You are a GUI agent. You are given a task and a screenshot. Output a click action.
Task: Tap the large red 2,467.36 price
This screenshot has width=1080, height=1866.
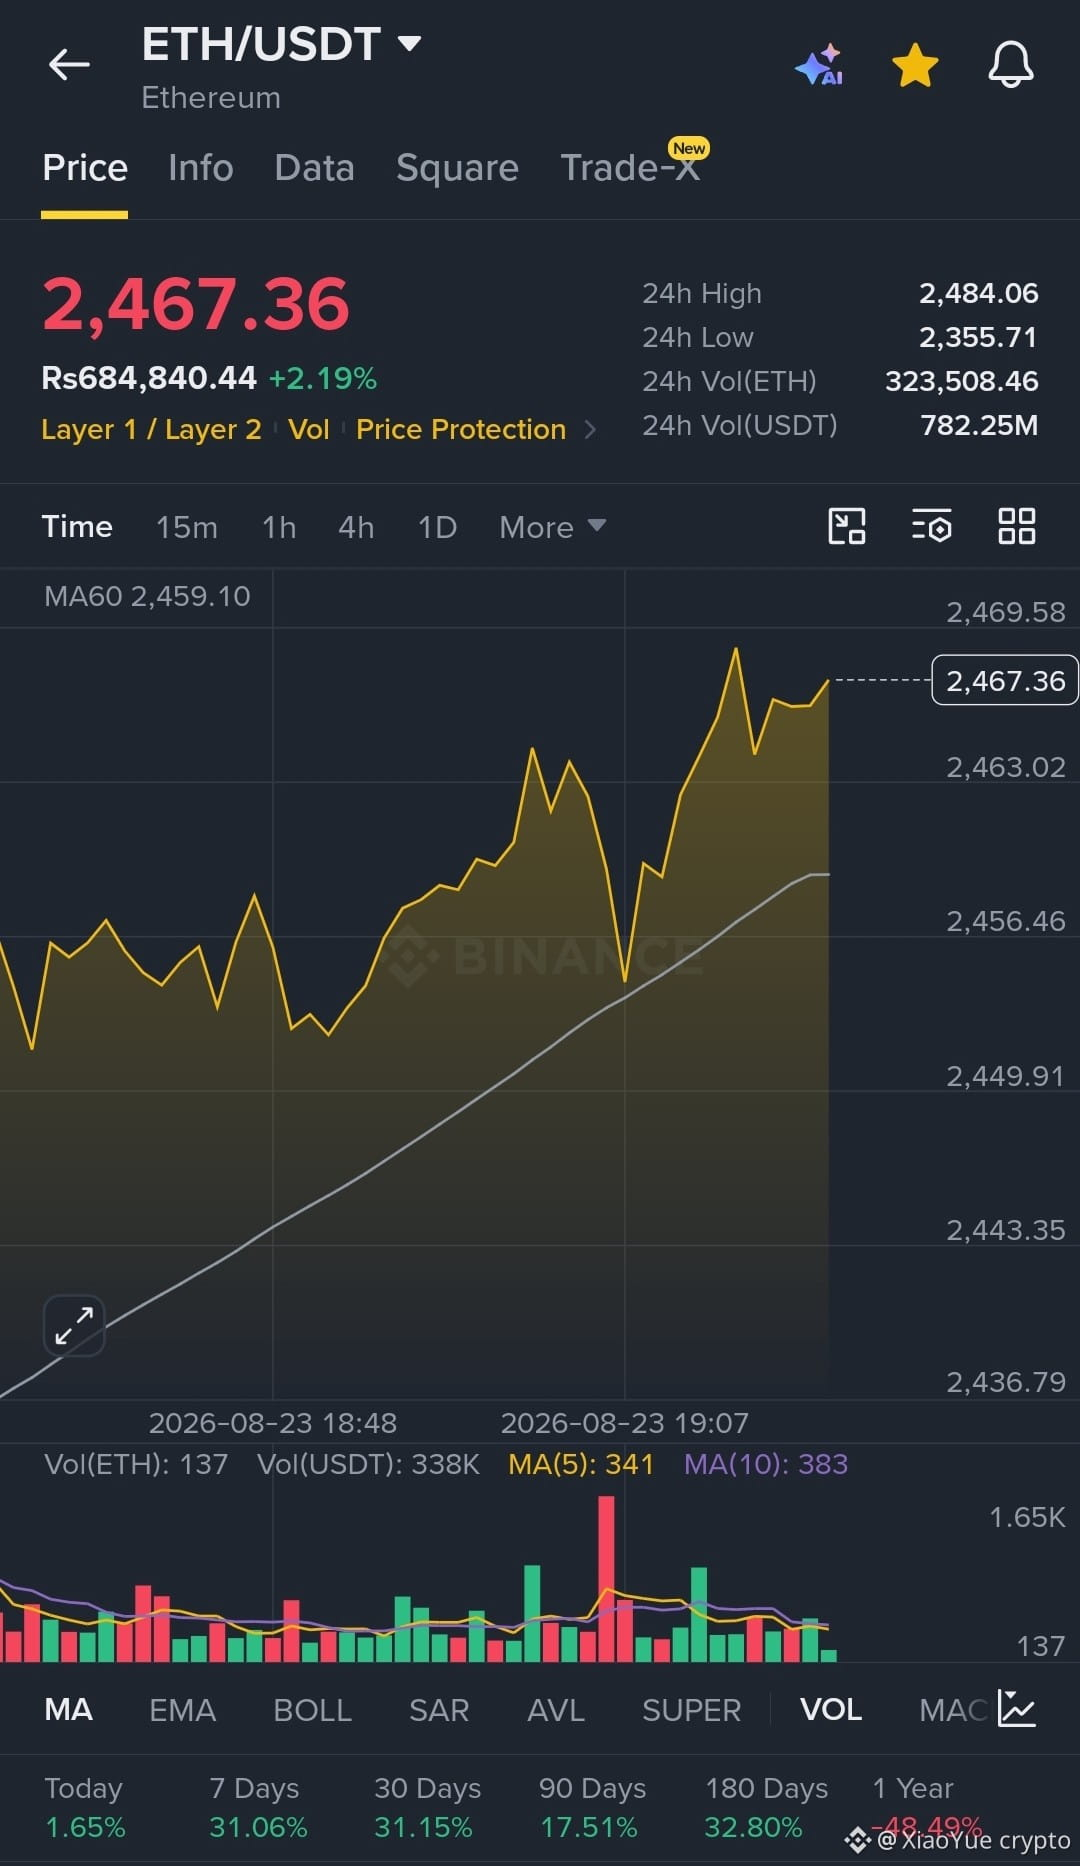196,304
